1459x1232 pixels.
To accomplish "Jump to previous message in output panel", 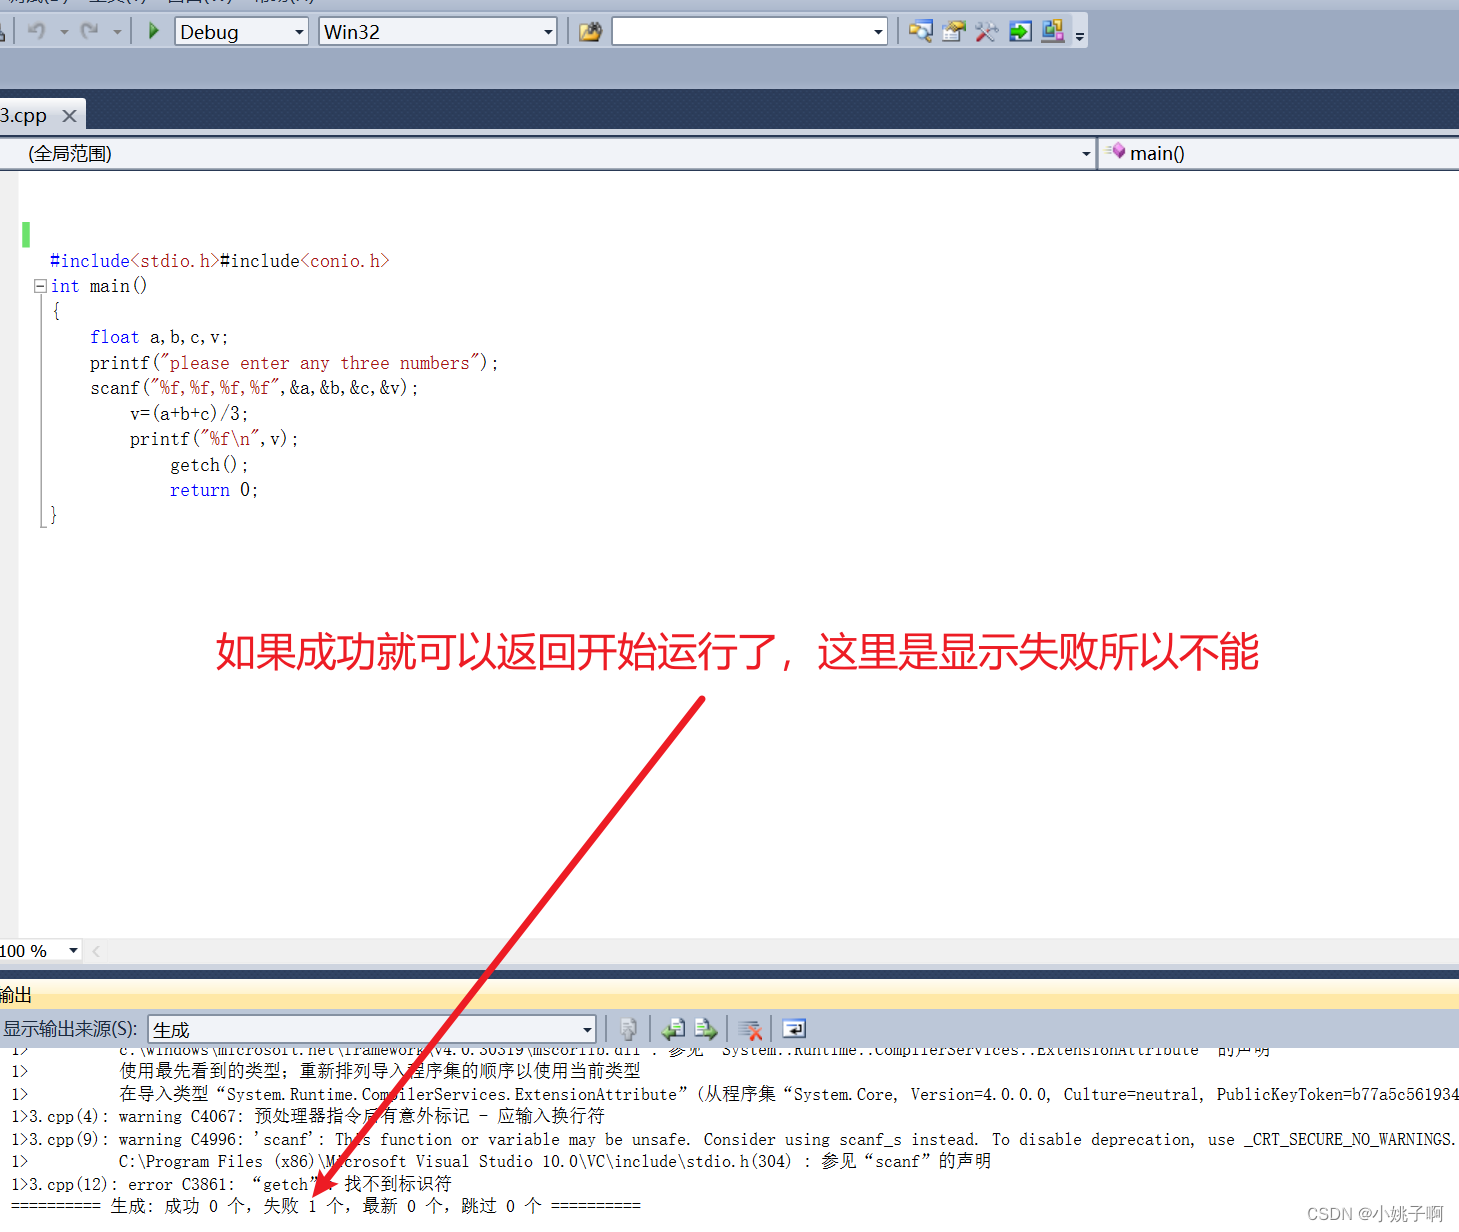I will pyautogui.click(x=672, y=1028).
